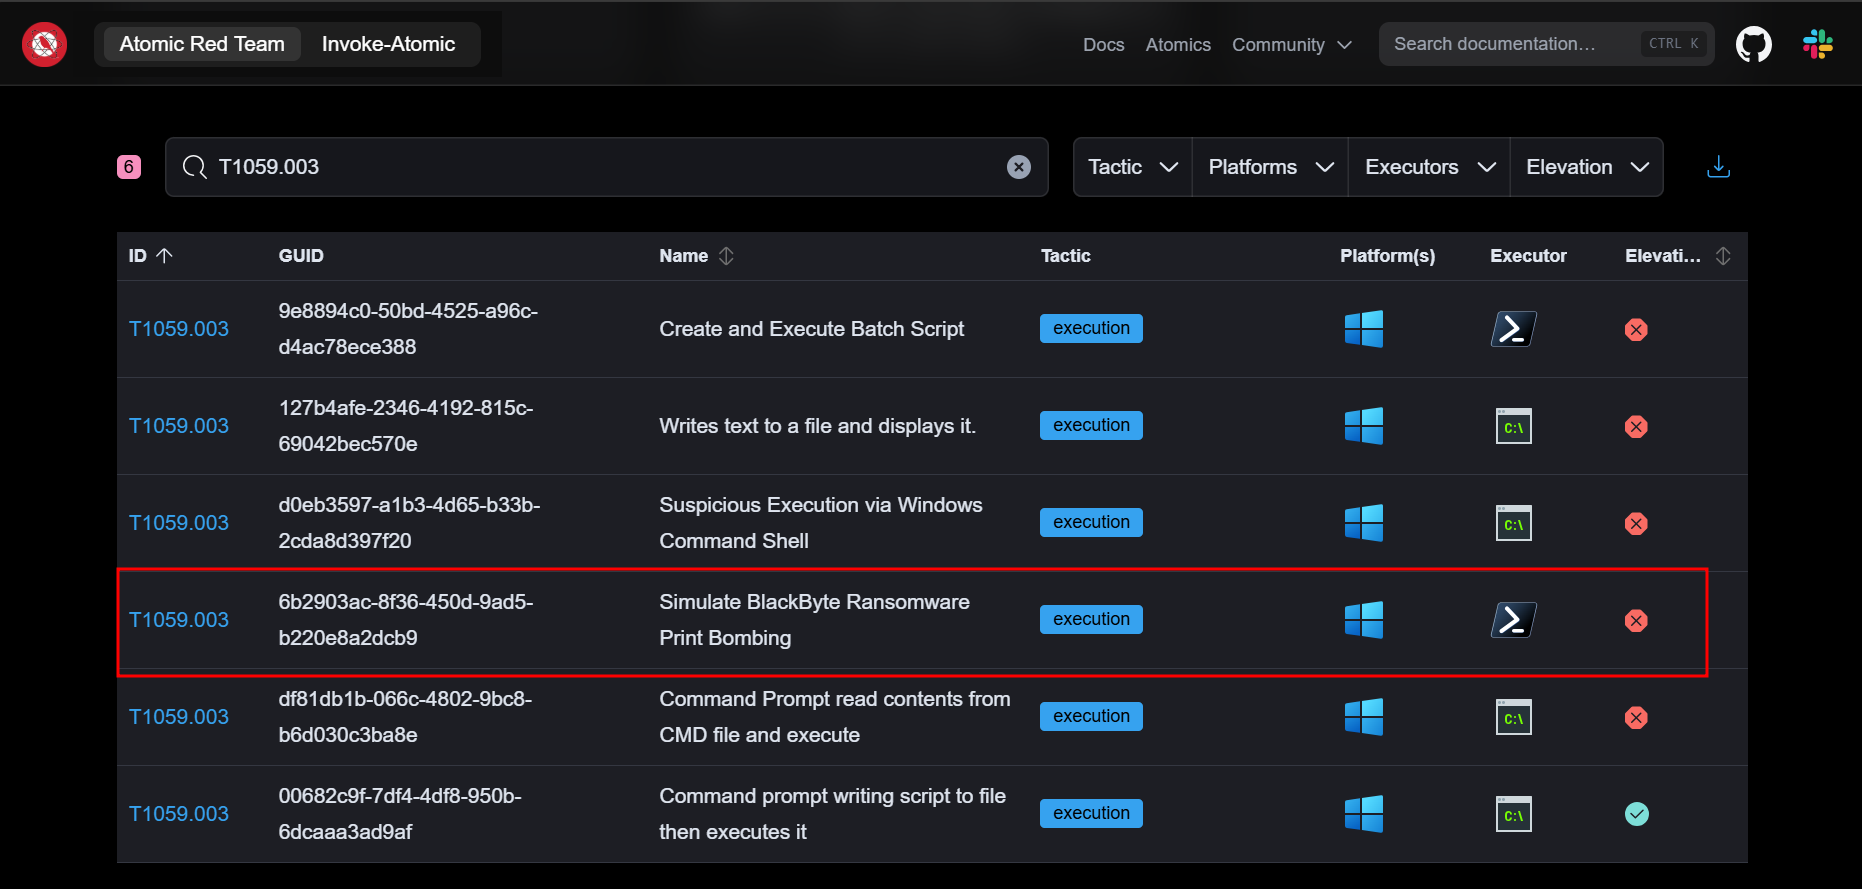Click Windows icon in writing script to file row
Viewport: 1862px width, 889px height.
1364,814
